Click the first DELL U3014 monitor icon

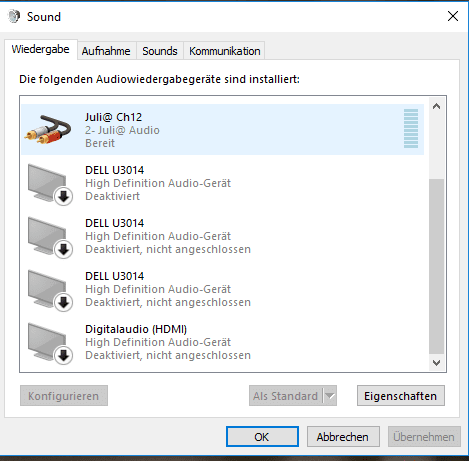[x=50, y=184]
